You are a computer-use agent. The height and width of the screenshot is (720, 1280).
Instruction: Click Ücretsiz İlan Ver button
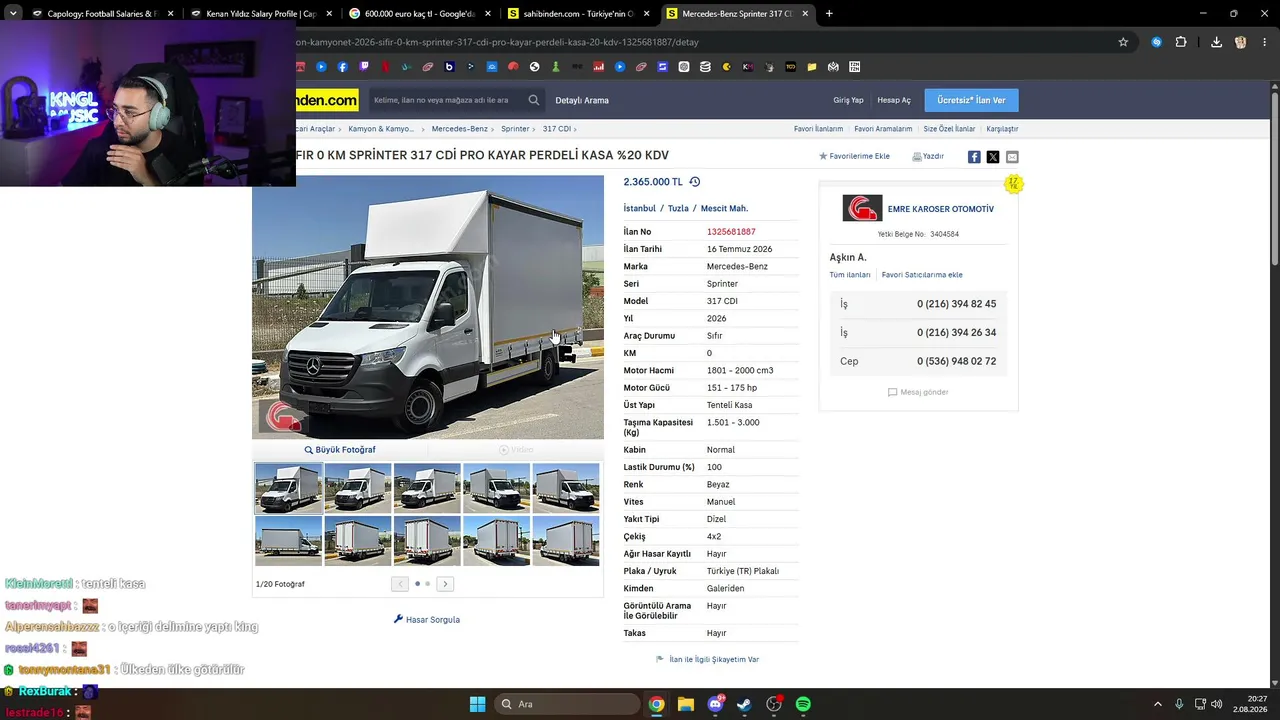(x=971, y=100)
